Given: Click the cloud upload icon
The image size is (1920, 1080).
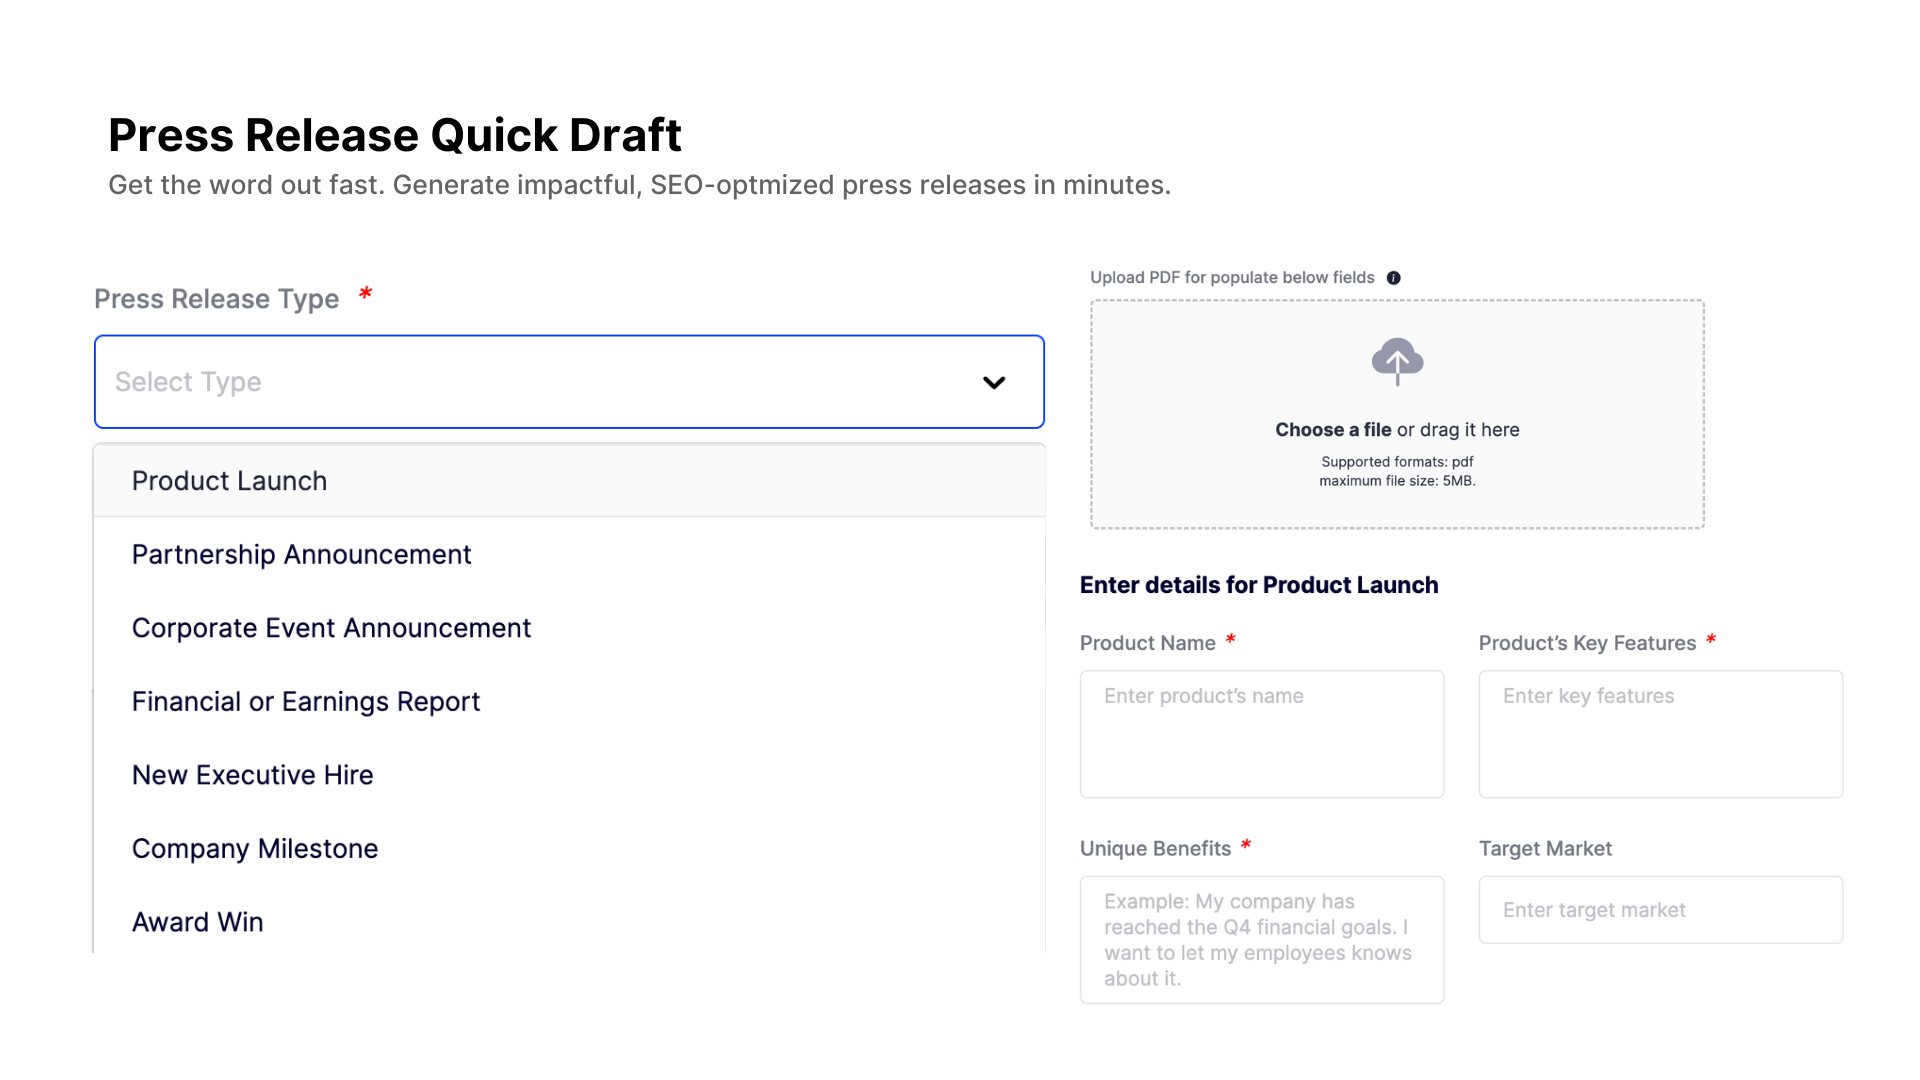Looking at the screenshot, I should pyautogui.click(x=1397, y=362).
